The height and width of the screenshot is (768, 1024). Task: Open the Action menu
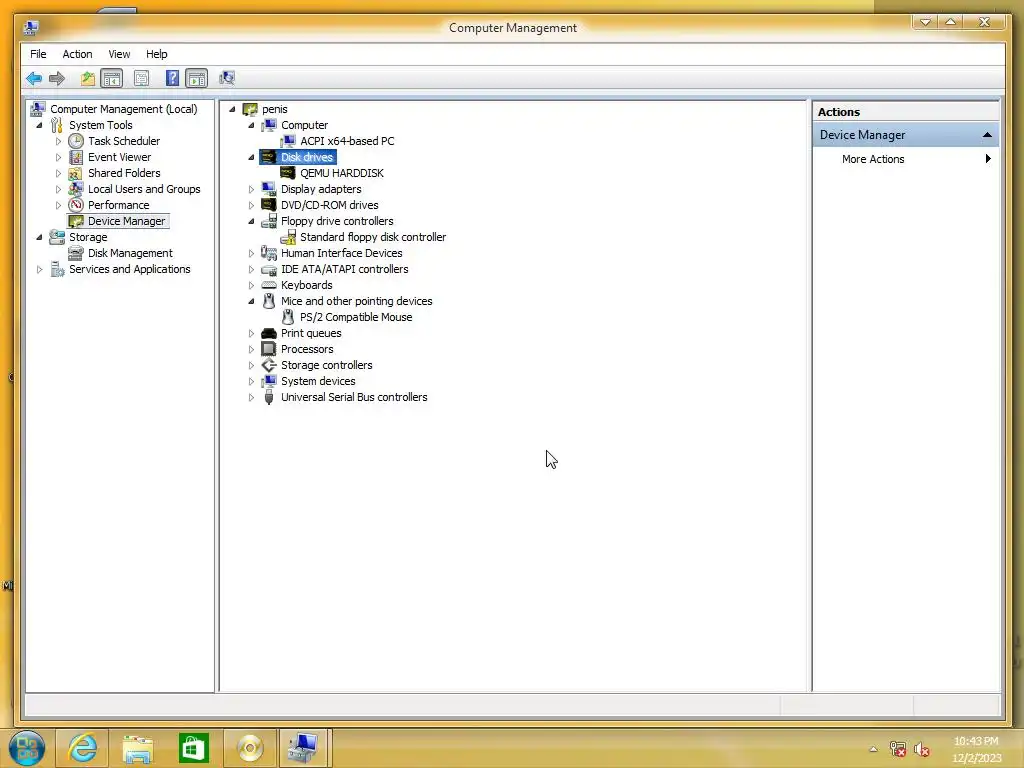(x=77, y=54)
